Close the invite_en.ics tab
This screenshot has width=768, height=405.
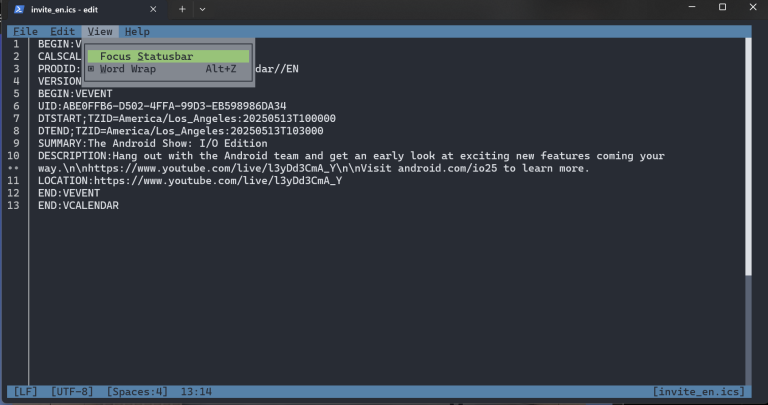(x=153, y=9)
